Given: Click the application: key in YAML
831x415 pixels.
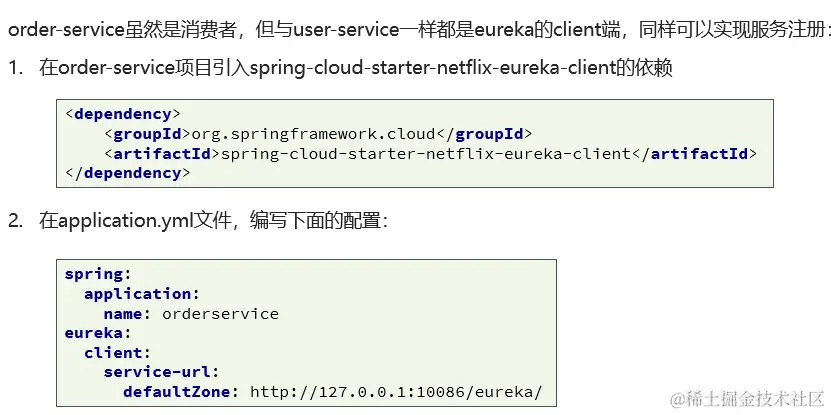Looking at the screenshot, I should click(x=142, y=294).
